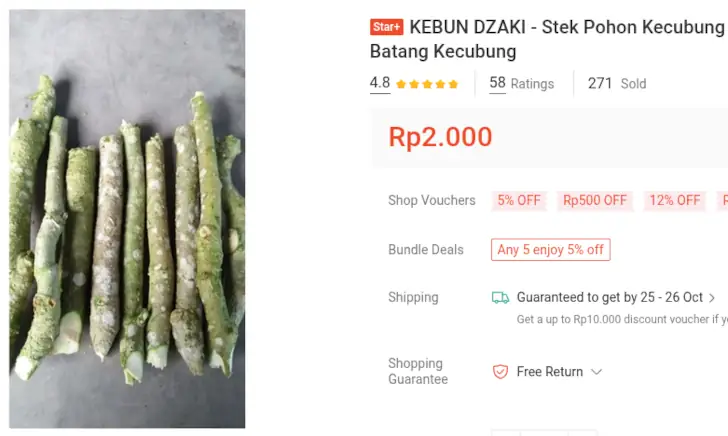Claim the 5% OFF shop voucher
Image resolution: width=728 pixels, height=436 pixels.
[x=518, y=200]
